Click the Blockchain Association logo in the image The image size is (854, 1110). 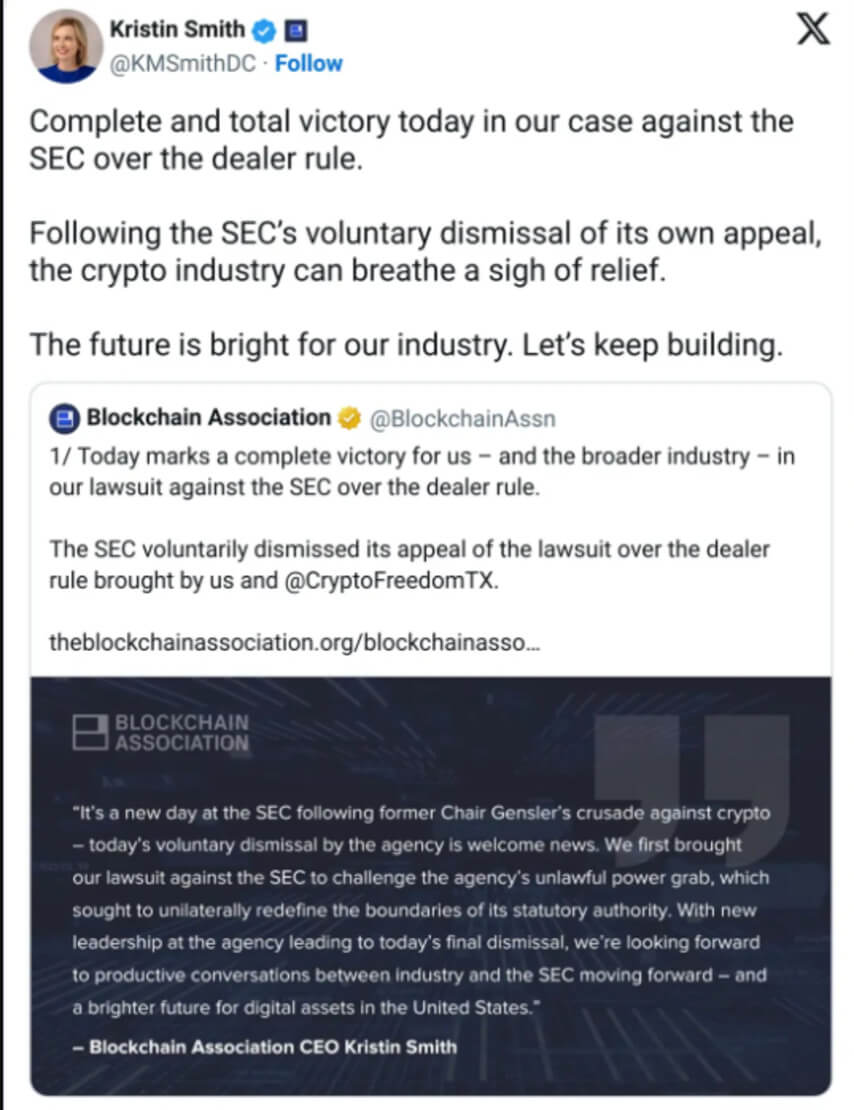tap(161, 733)
